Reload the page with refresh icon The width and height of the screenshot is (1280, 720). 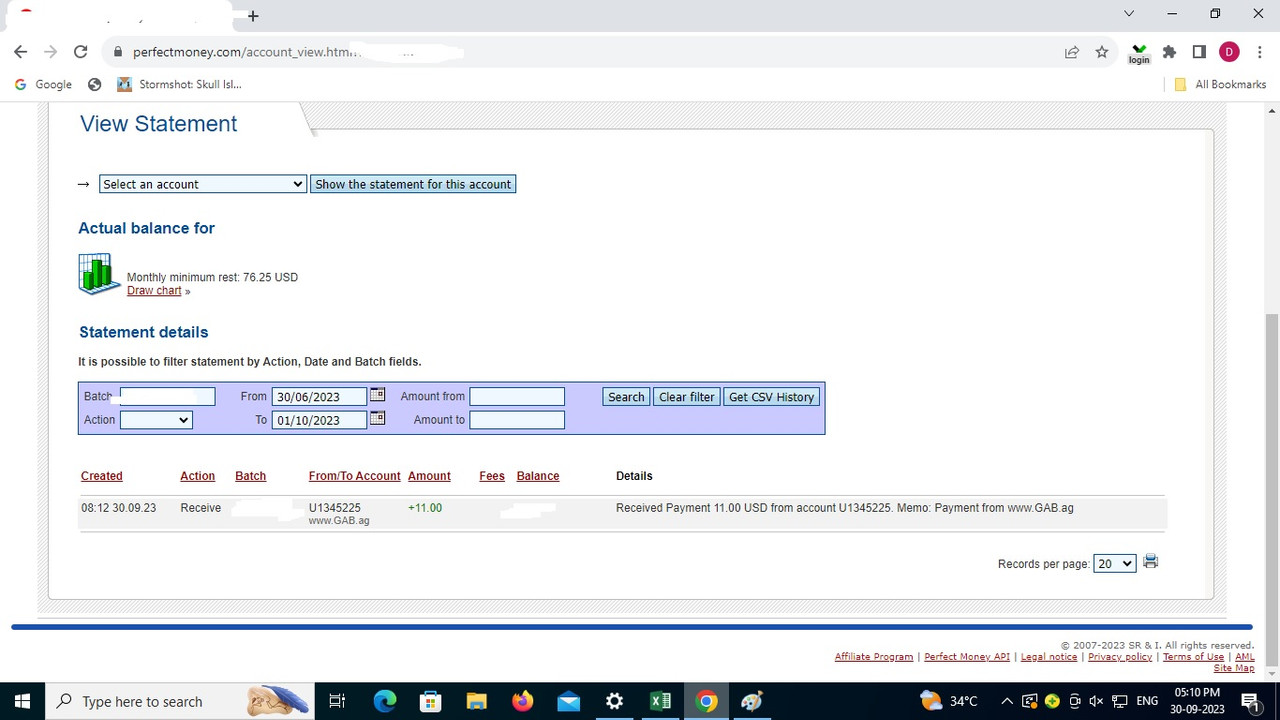pos(81,52)
